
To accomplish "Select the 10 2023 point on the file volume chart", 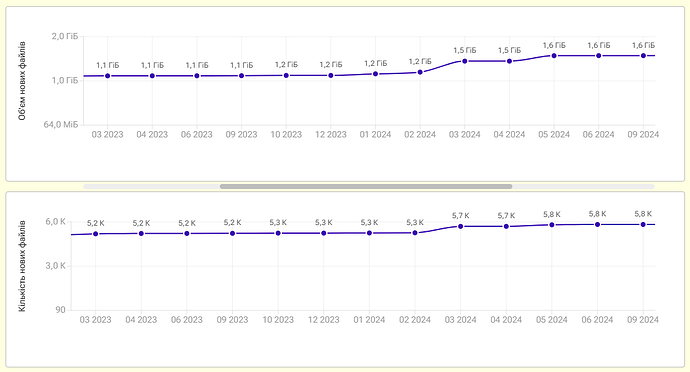I will tap(286, 75).
